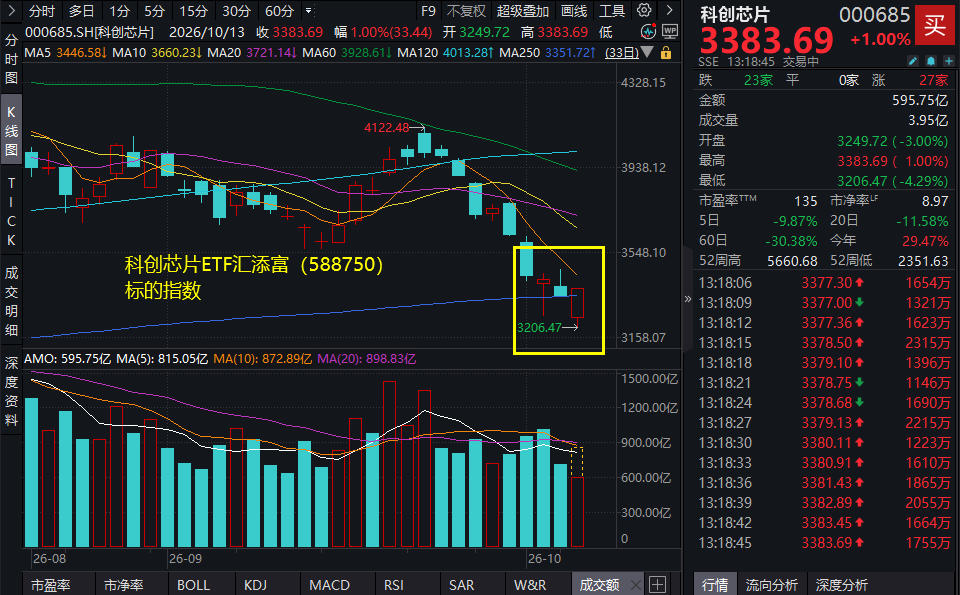Expand the top toolbar's left arrow
The height and width of the screenshot is (595, 960).
(11, 10)
